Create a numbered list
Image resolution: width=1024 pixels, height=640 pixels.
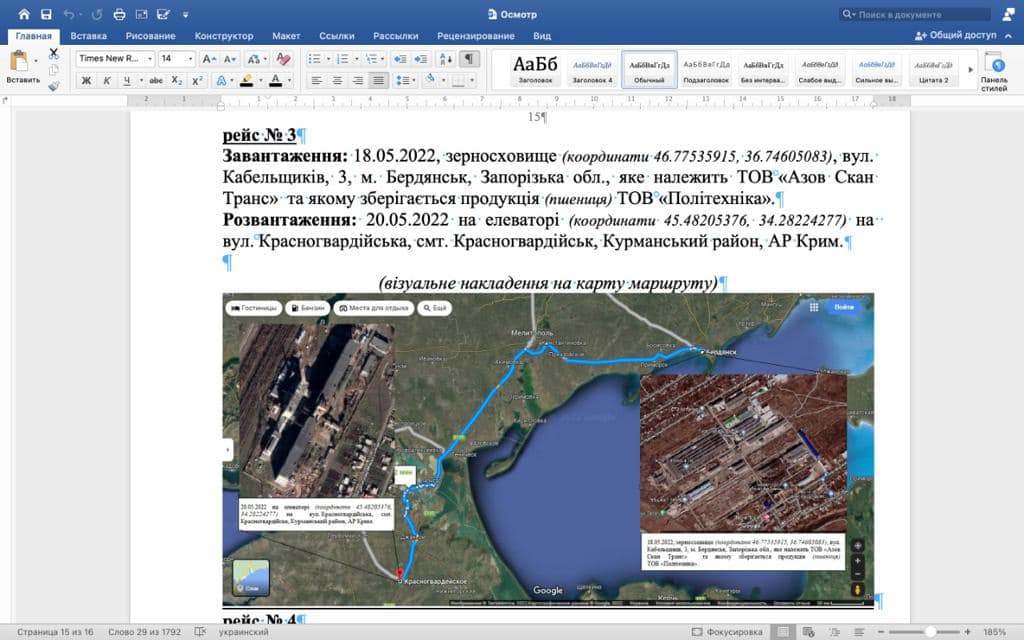click(x=342, y=59)
